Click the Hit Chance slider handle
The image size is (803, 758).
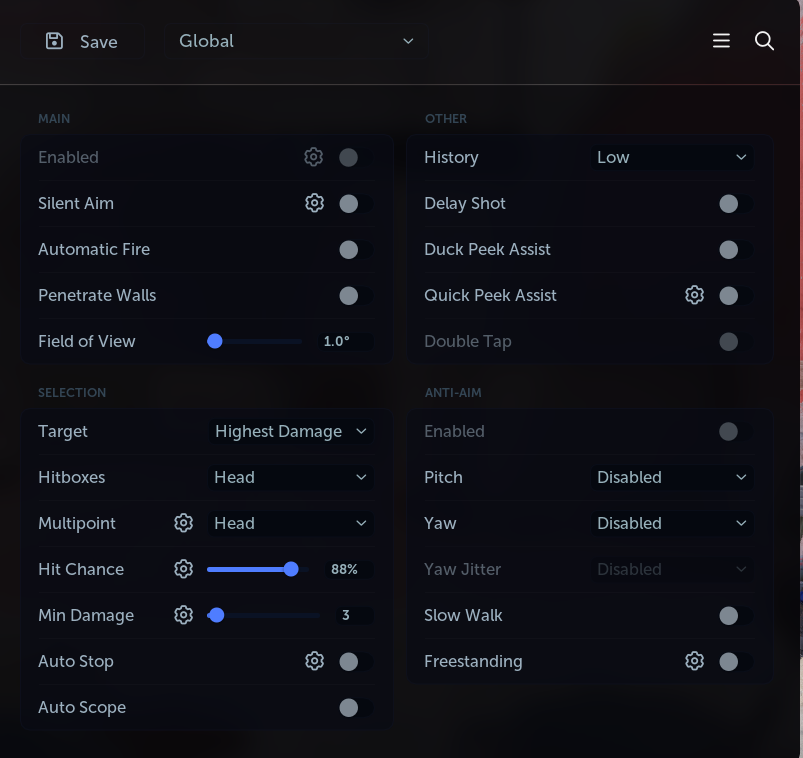[x=291, y=569]
